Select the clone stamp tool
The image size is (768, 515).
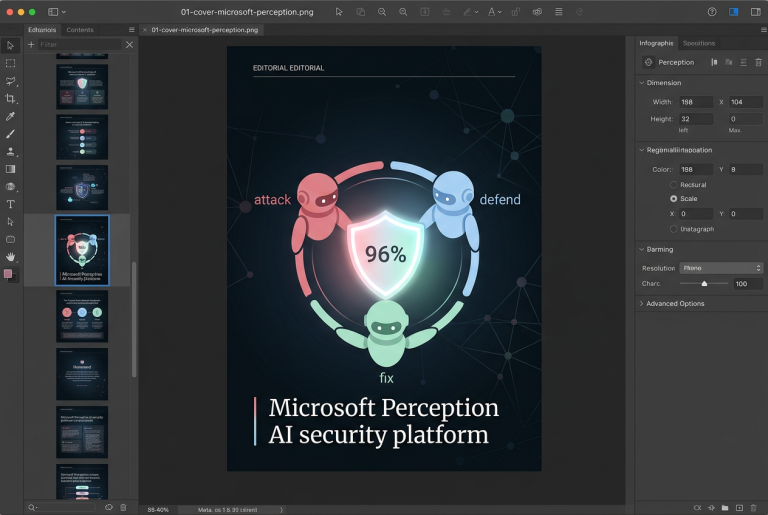(10, 151)
